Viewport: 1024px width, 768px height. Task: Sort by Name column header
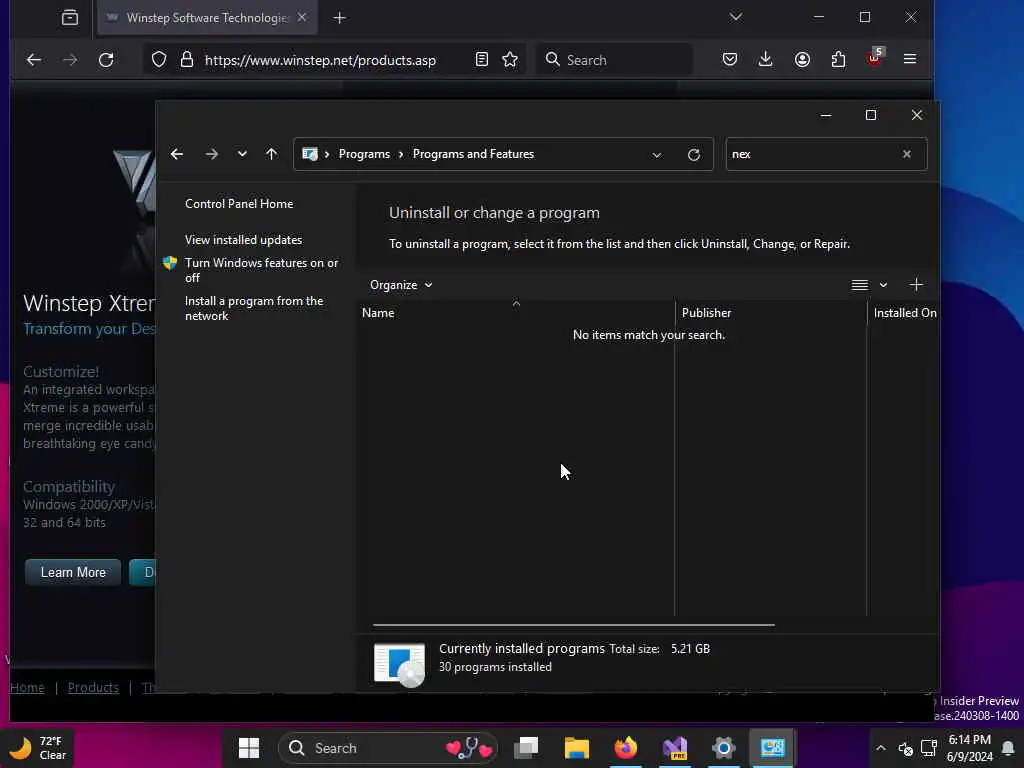click(516, 313)
